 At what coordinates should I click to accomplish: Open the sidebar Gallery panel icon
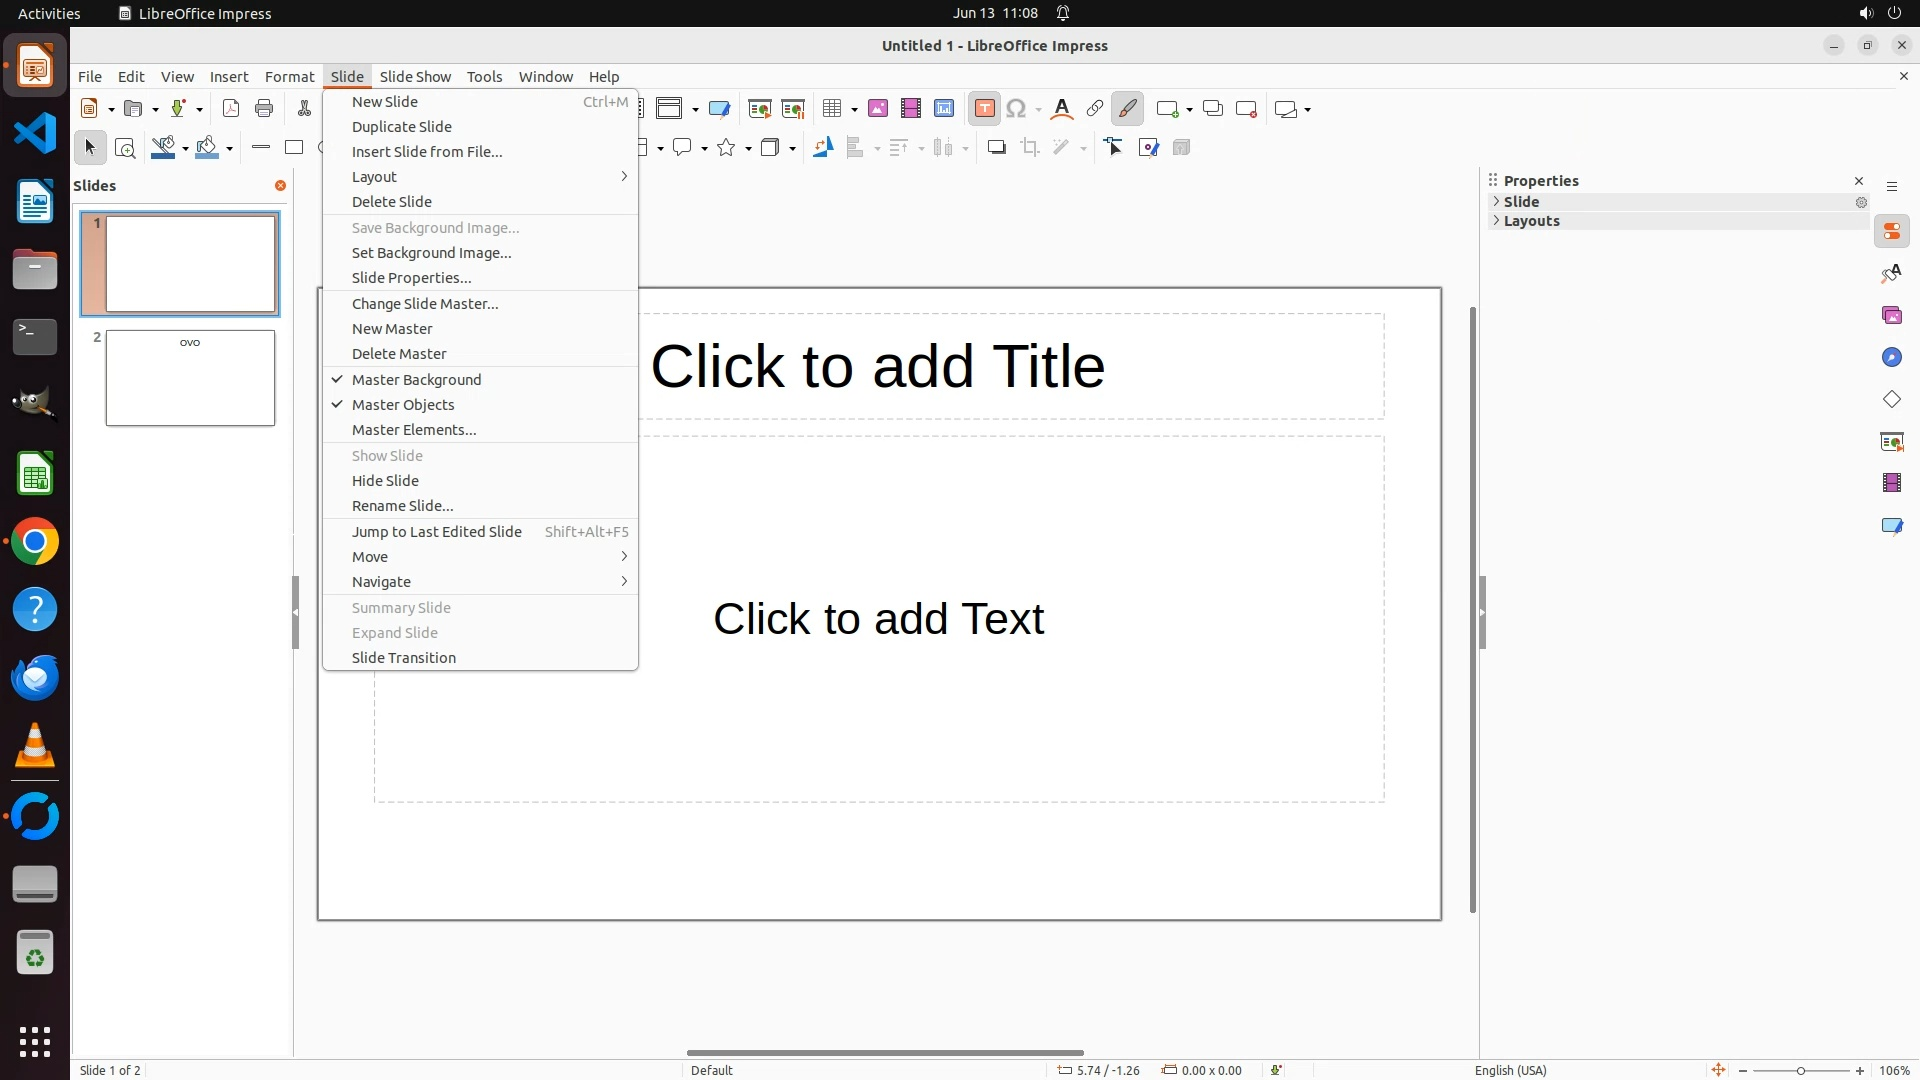[1891, 316]
